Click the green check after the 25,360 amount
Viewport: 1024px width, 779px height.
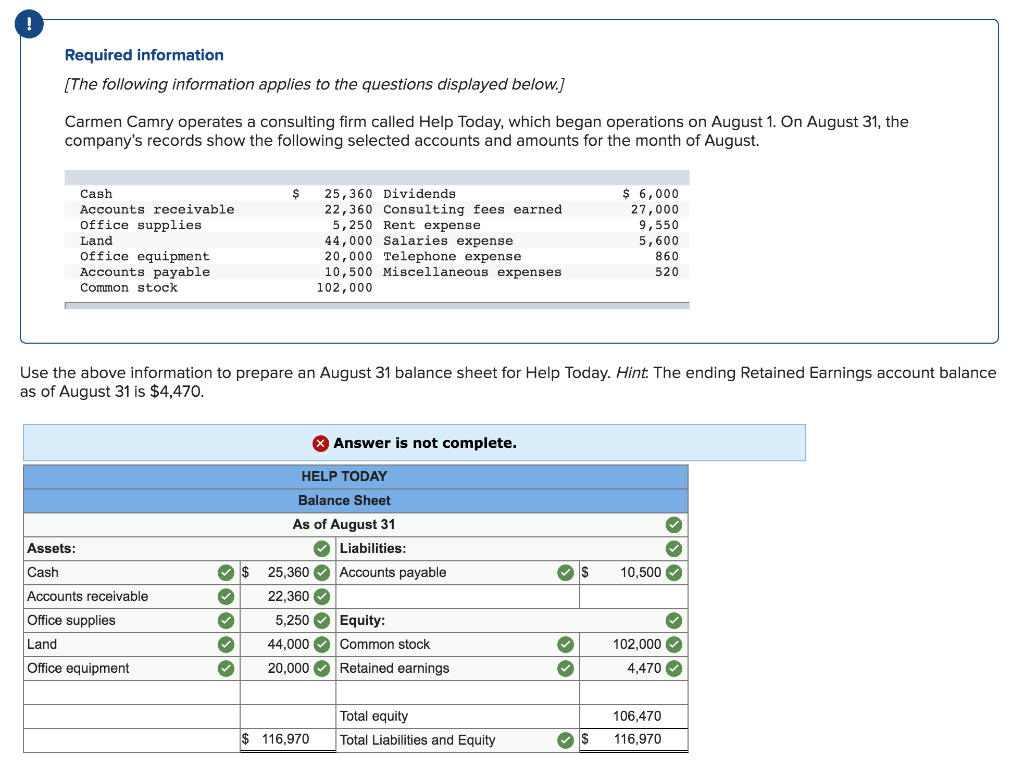[322, 573]
